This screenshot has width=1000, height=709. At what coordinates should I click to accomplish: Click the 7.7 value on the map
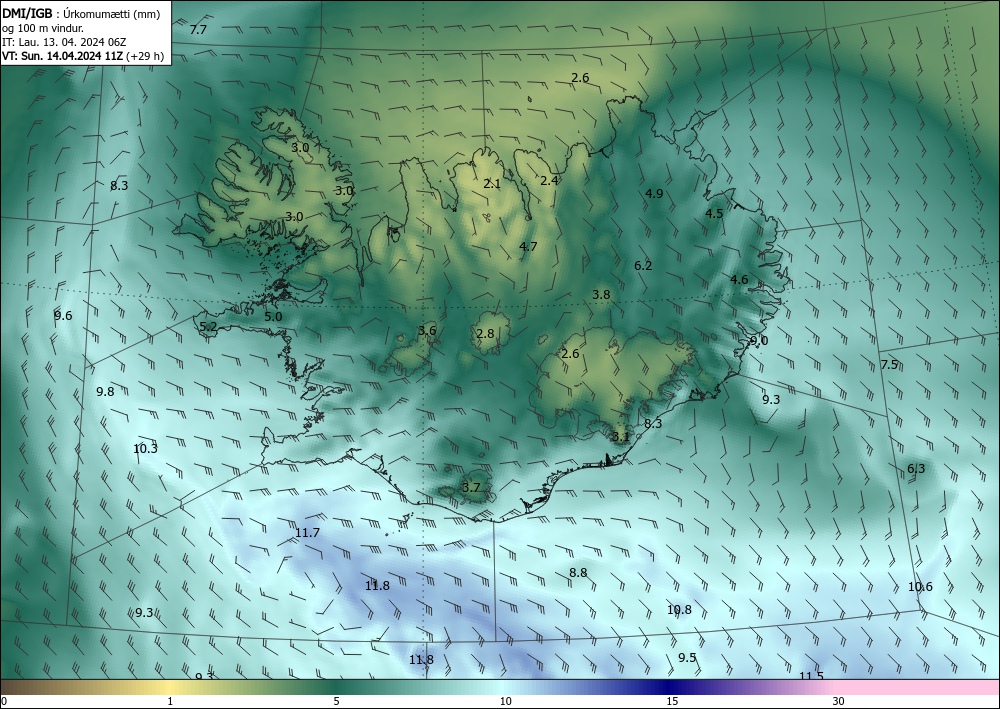point(198,29)
